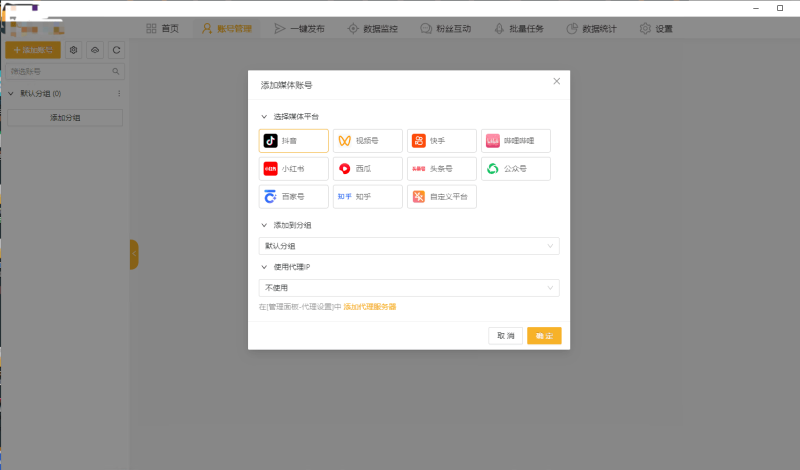This screenshot has height=470, width=800.
Task: Select the 哔哩哔哩 platform card
Action: coord(515,141)
